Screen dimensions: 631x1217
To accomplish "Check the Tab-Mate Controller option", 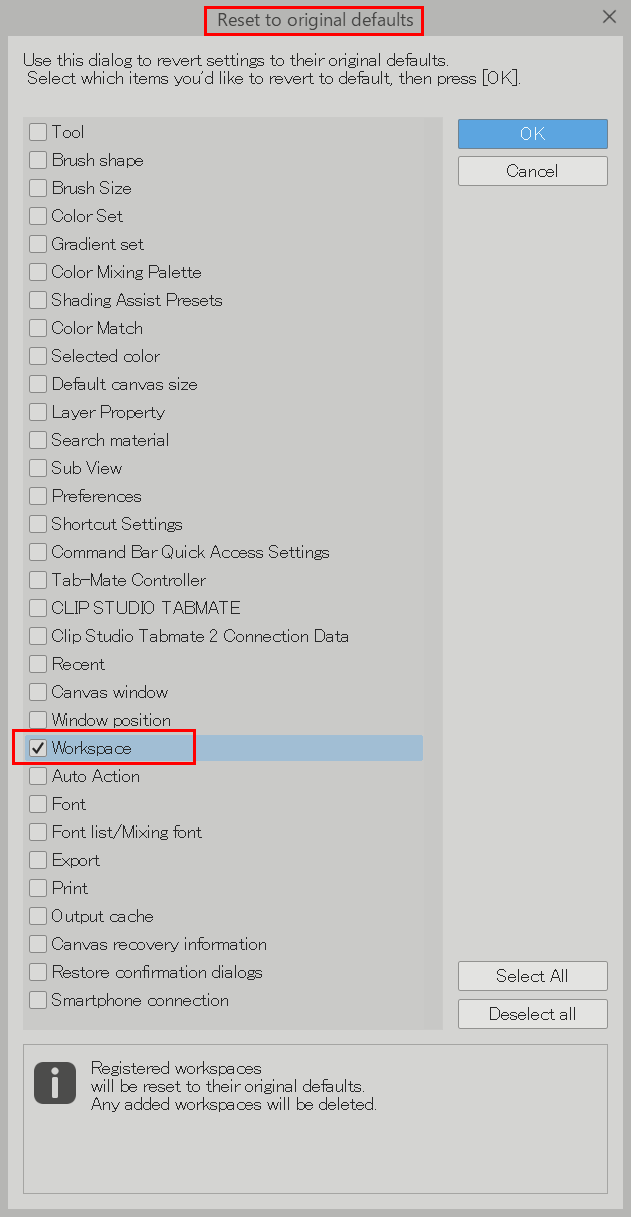I will click(x=37, y=580).
